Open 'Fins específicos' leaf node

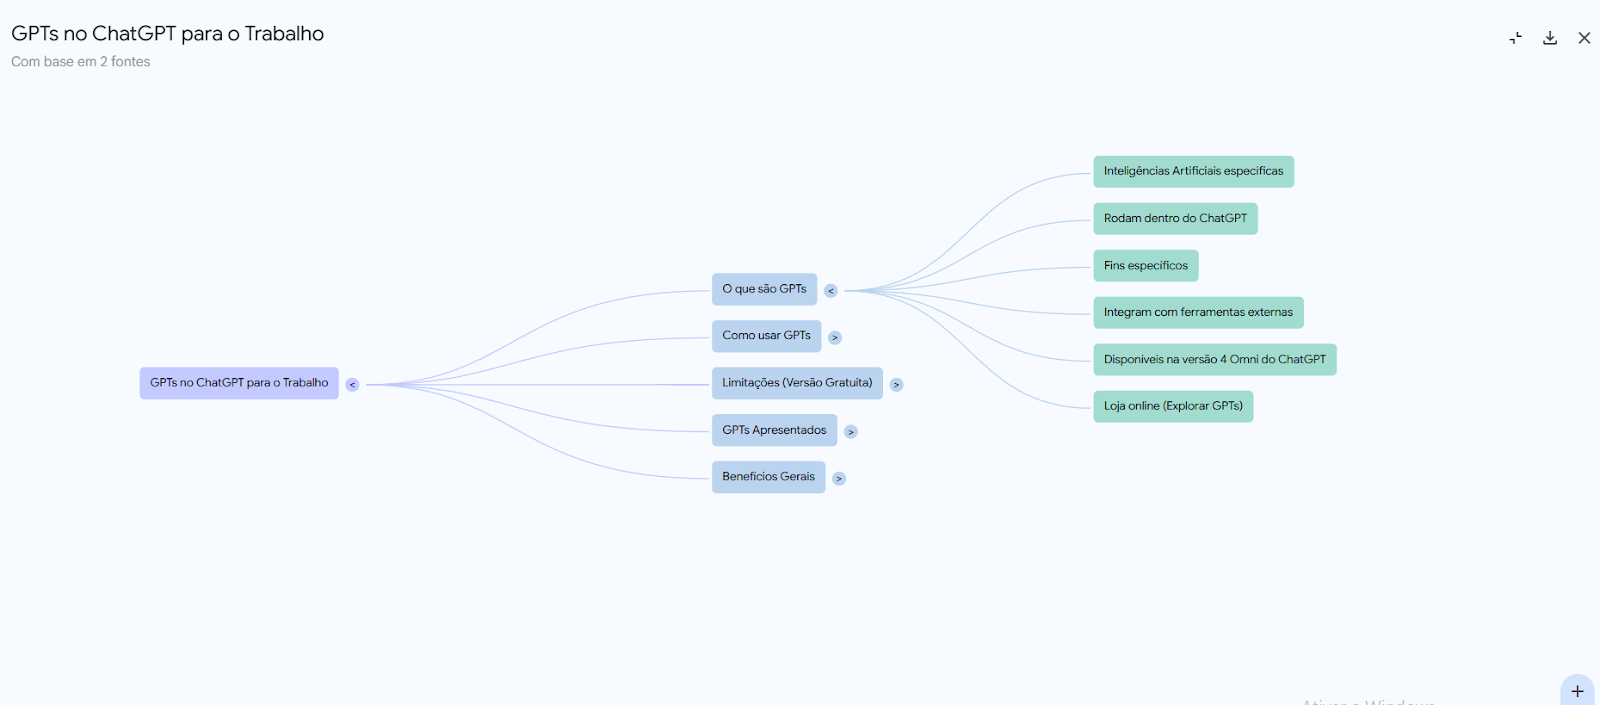click(1145, 265)
